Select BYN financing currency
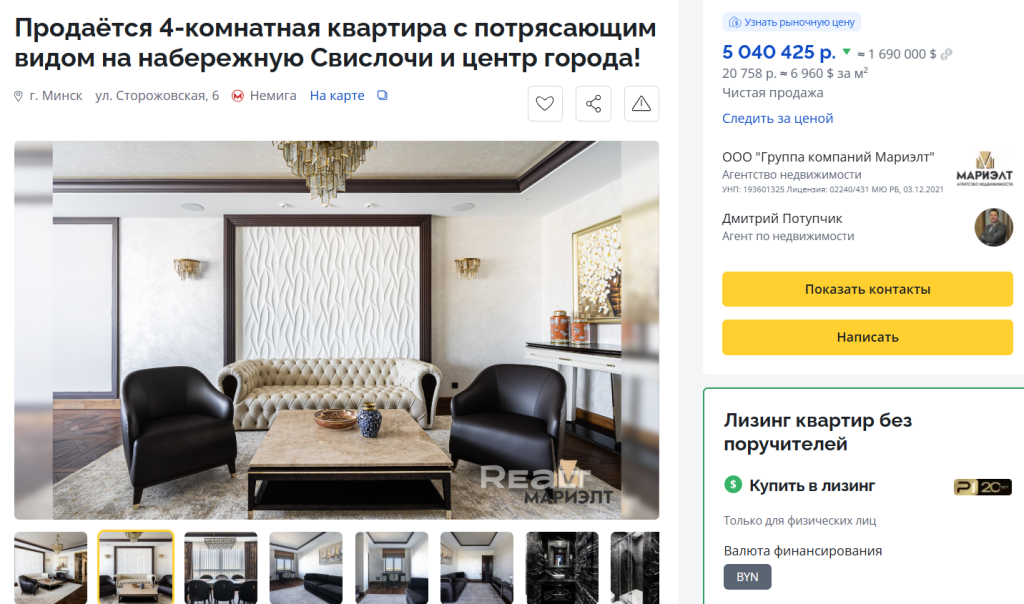Image resolution: width=1024 pixels, height=604 pixels. coord(747,577)
